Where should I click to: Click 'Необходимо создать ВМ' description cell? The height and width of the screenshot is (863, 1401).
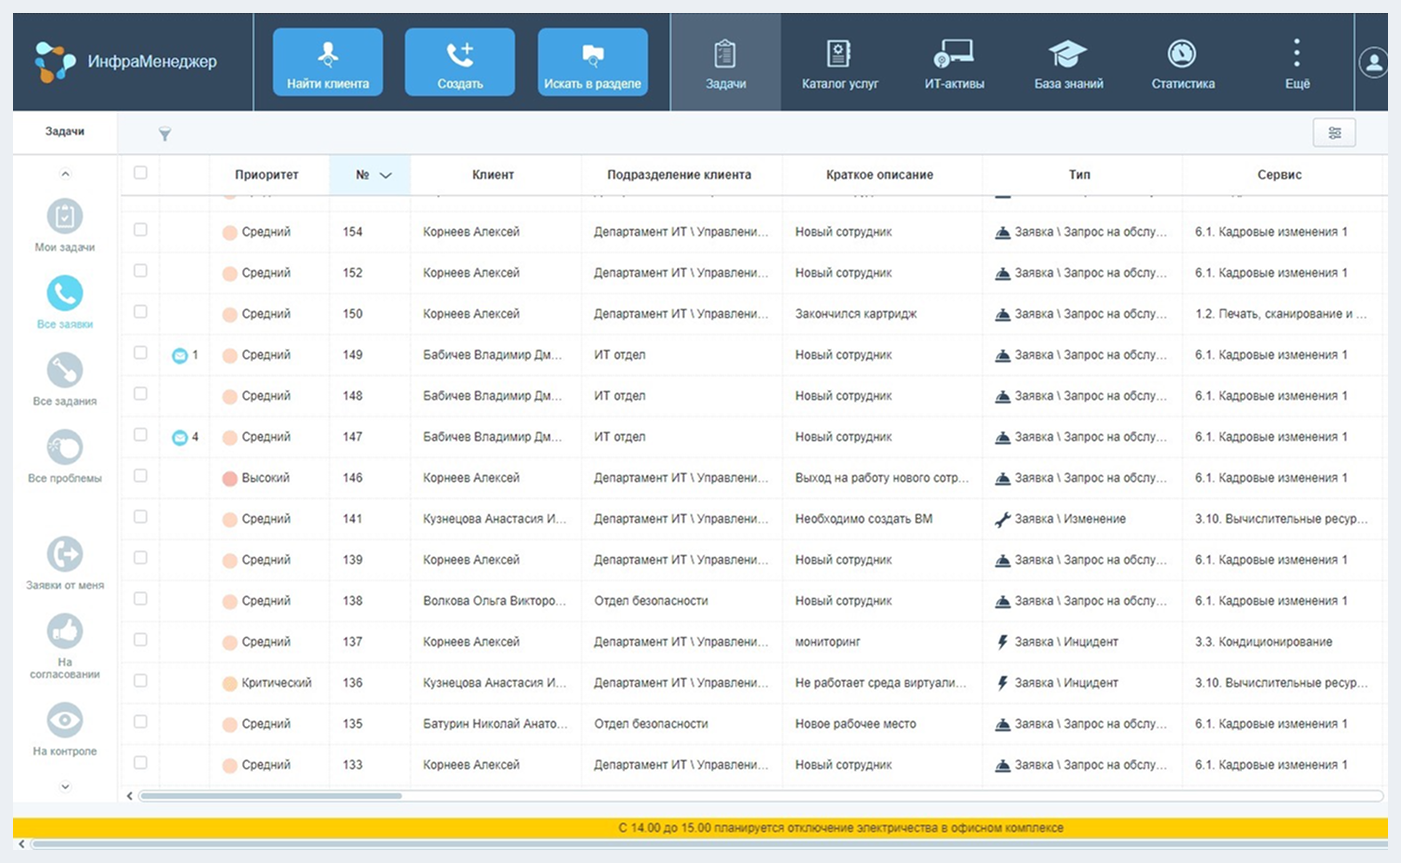tap(882, 519)
